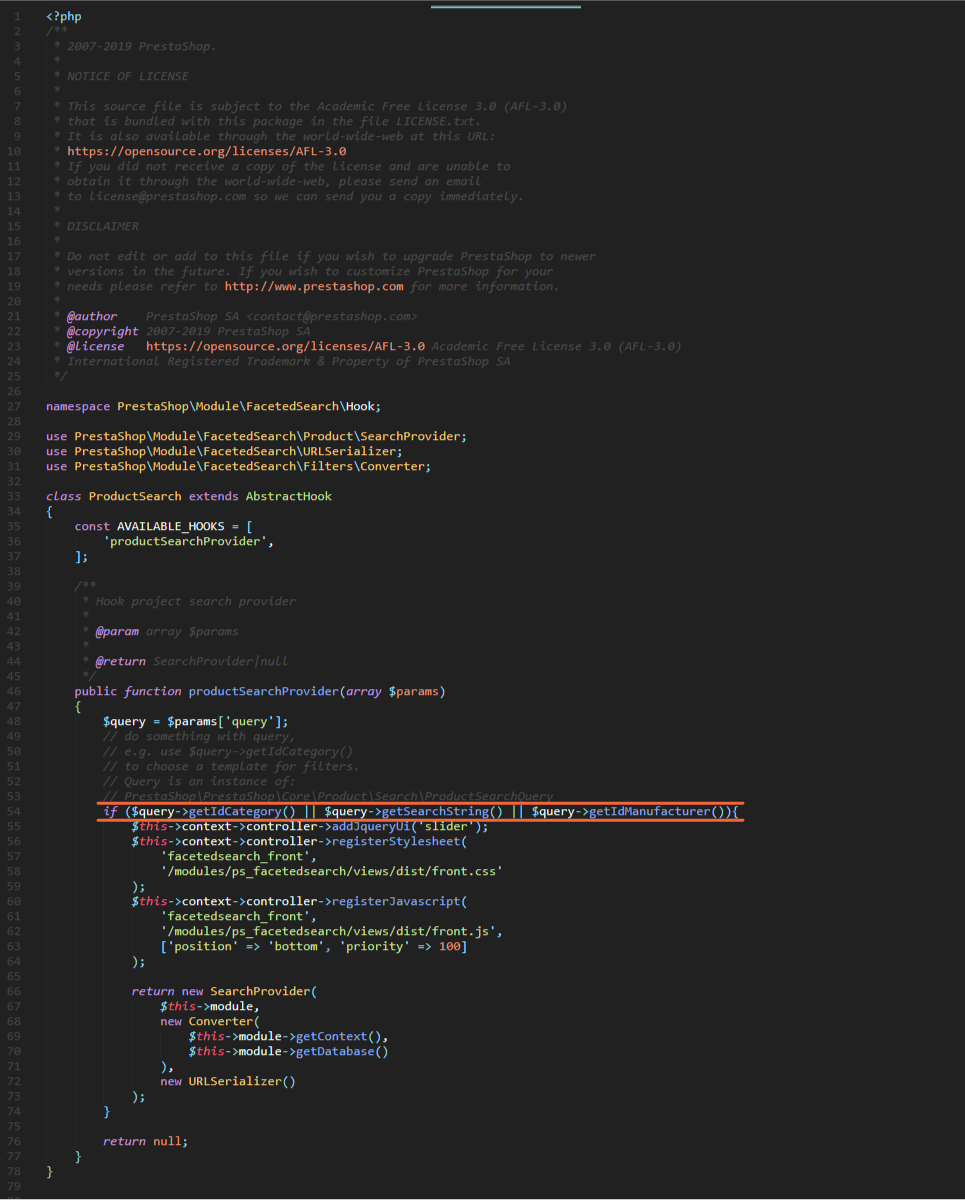Place cursor on the '/modules/ps_facetedsearch/views/dist/front.css' string

331,871
